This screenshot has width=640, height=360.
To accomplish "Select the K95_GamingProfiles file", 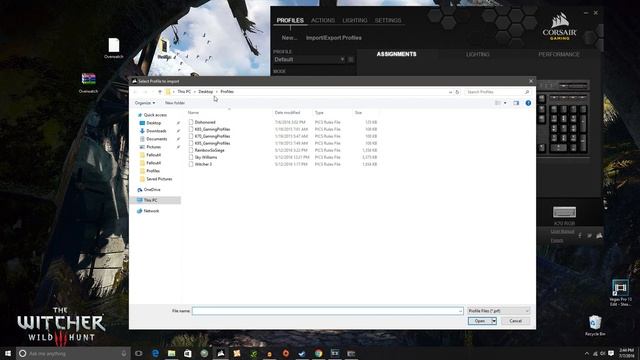I will (x=212, y=143).
